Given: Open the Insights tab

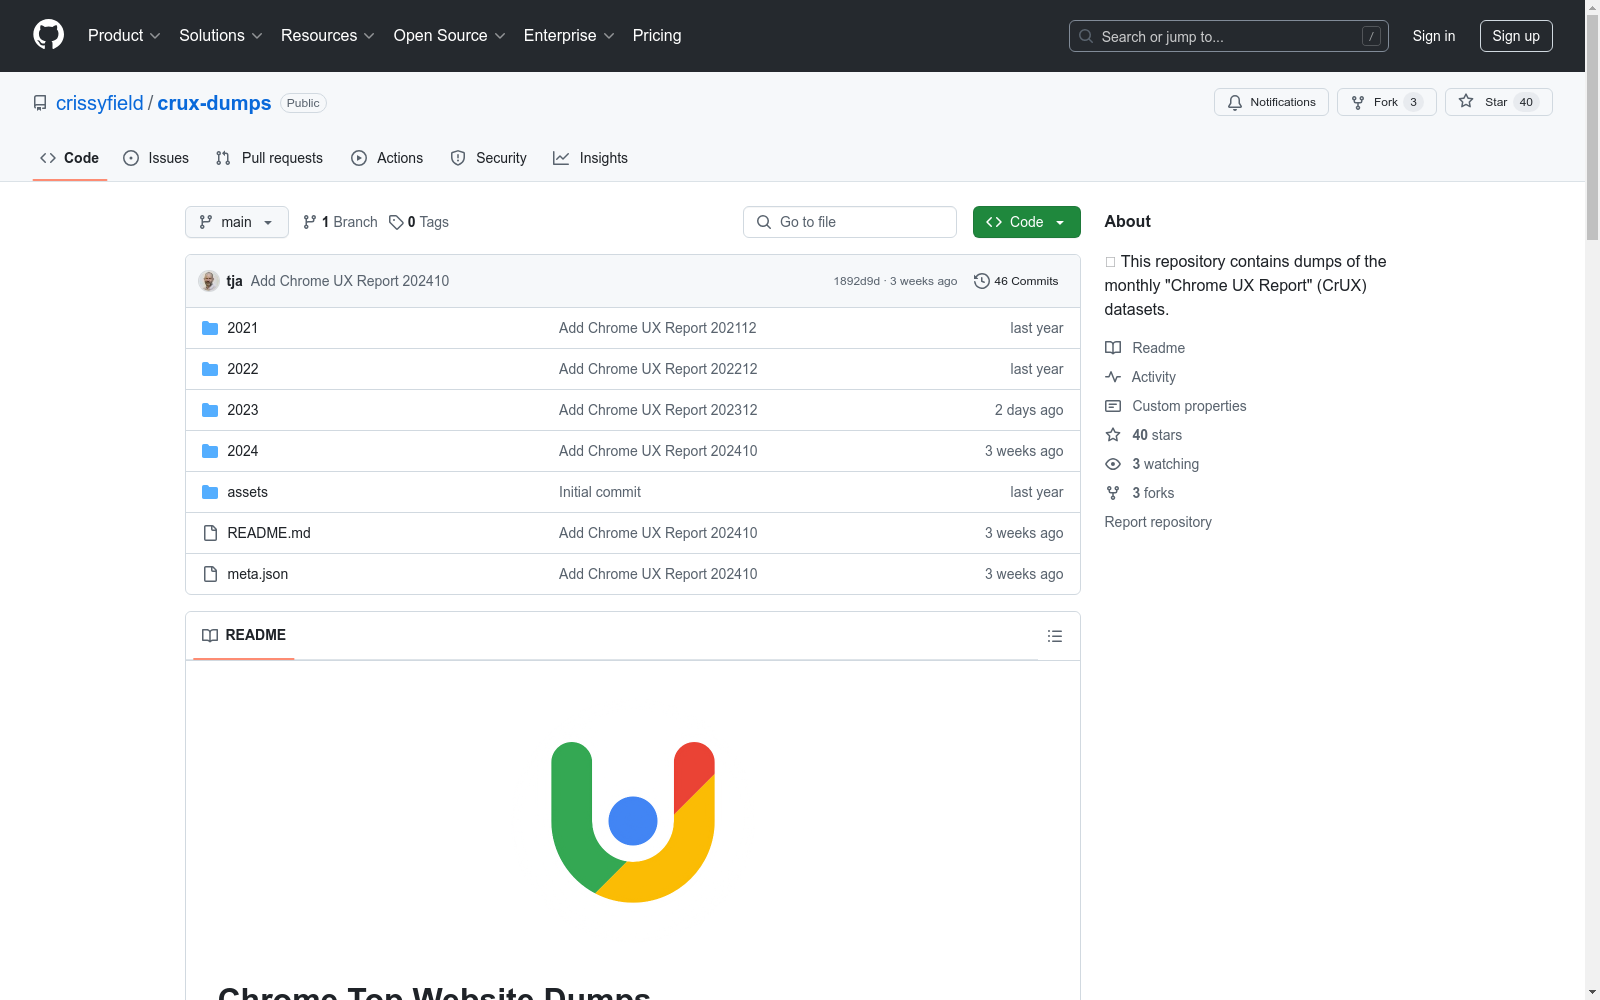Looking at the screenshot, I should [591, 158].
